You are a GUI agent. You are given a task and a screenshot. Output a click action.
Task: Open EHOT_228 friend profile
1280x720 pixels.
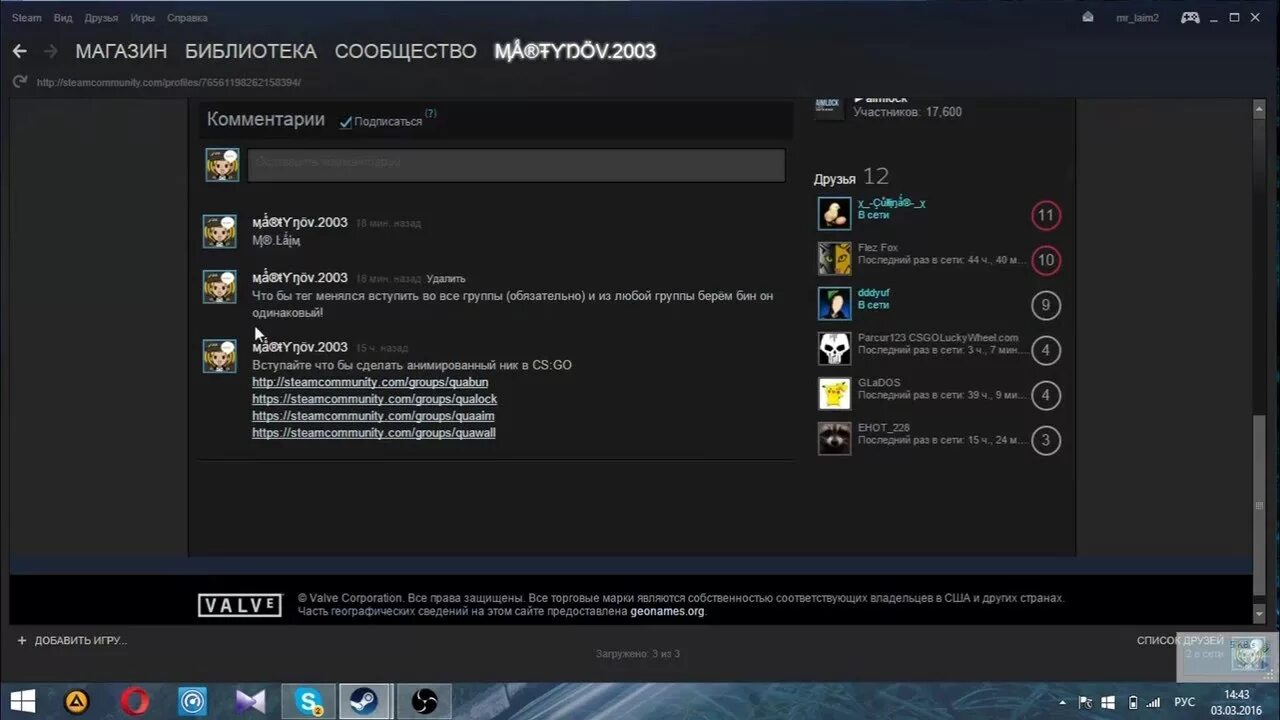pos(884,428)
